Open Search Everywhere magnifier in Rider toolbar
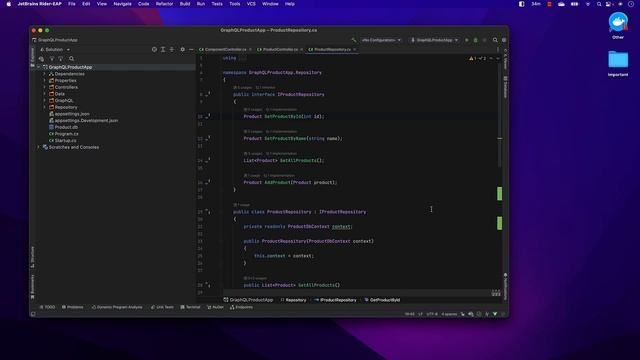Image resolution: width=640 pixels, height=360 pixels. [495, 40]
